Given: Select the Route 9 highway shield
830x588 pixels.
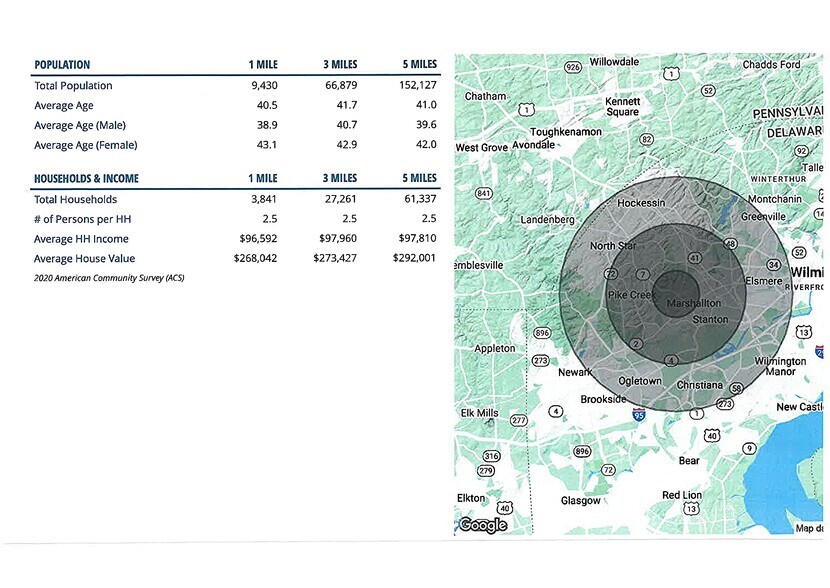Looking at the screenshot, I should click(748, 448).
